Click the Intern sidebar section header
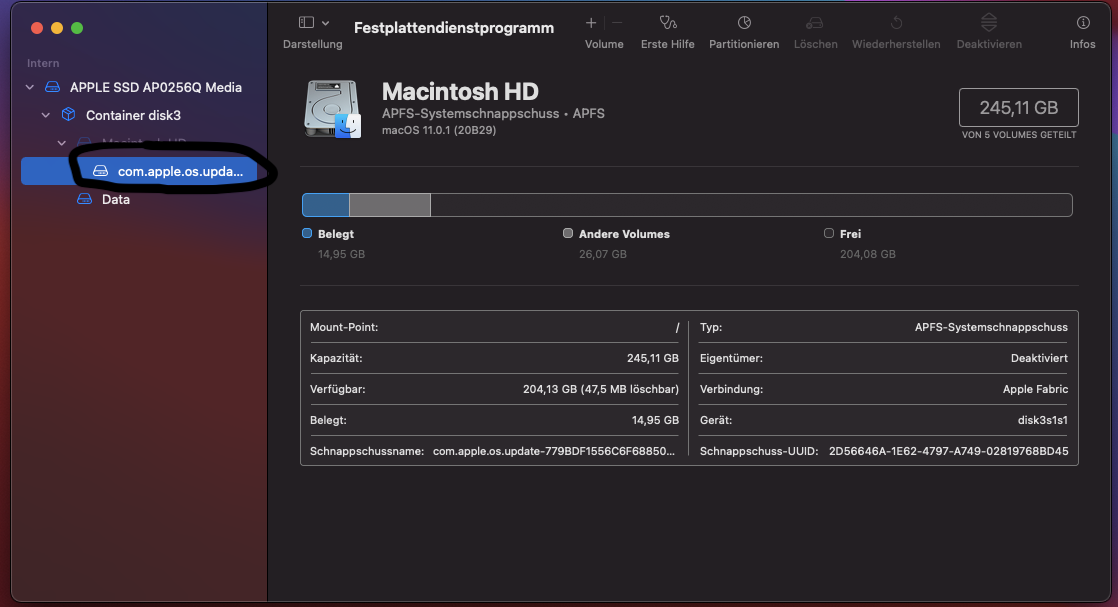1118x607 pixels. [43, 63]
